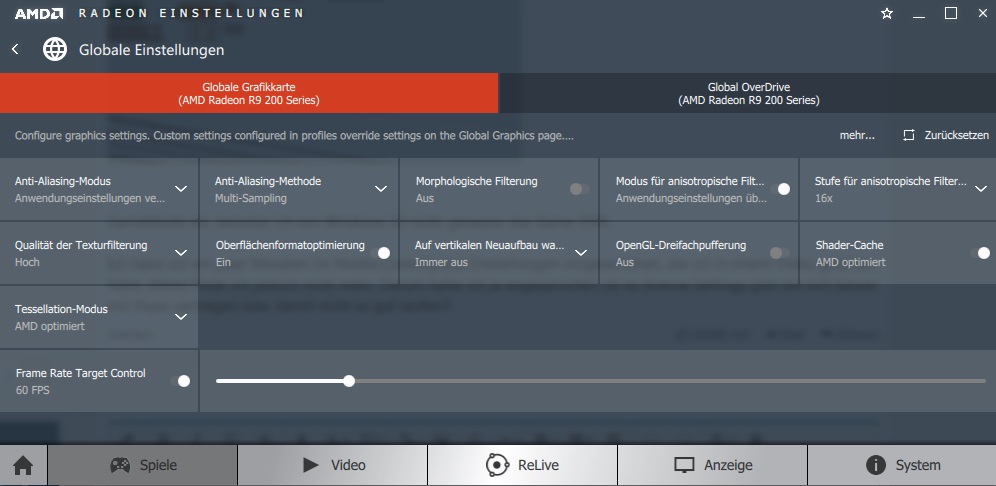Open the Anzeige tab
This screenshot has height=486, width=996.
tap(712, 465)
